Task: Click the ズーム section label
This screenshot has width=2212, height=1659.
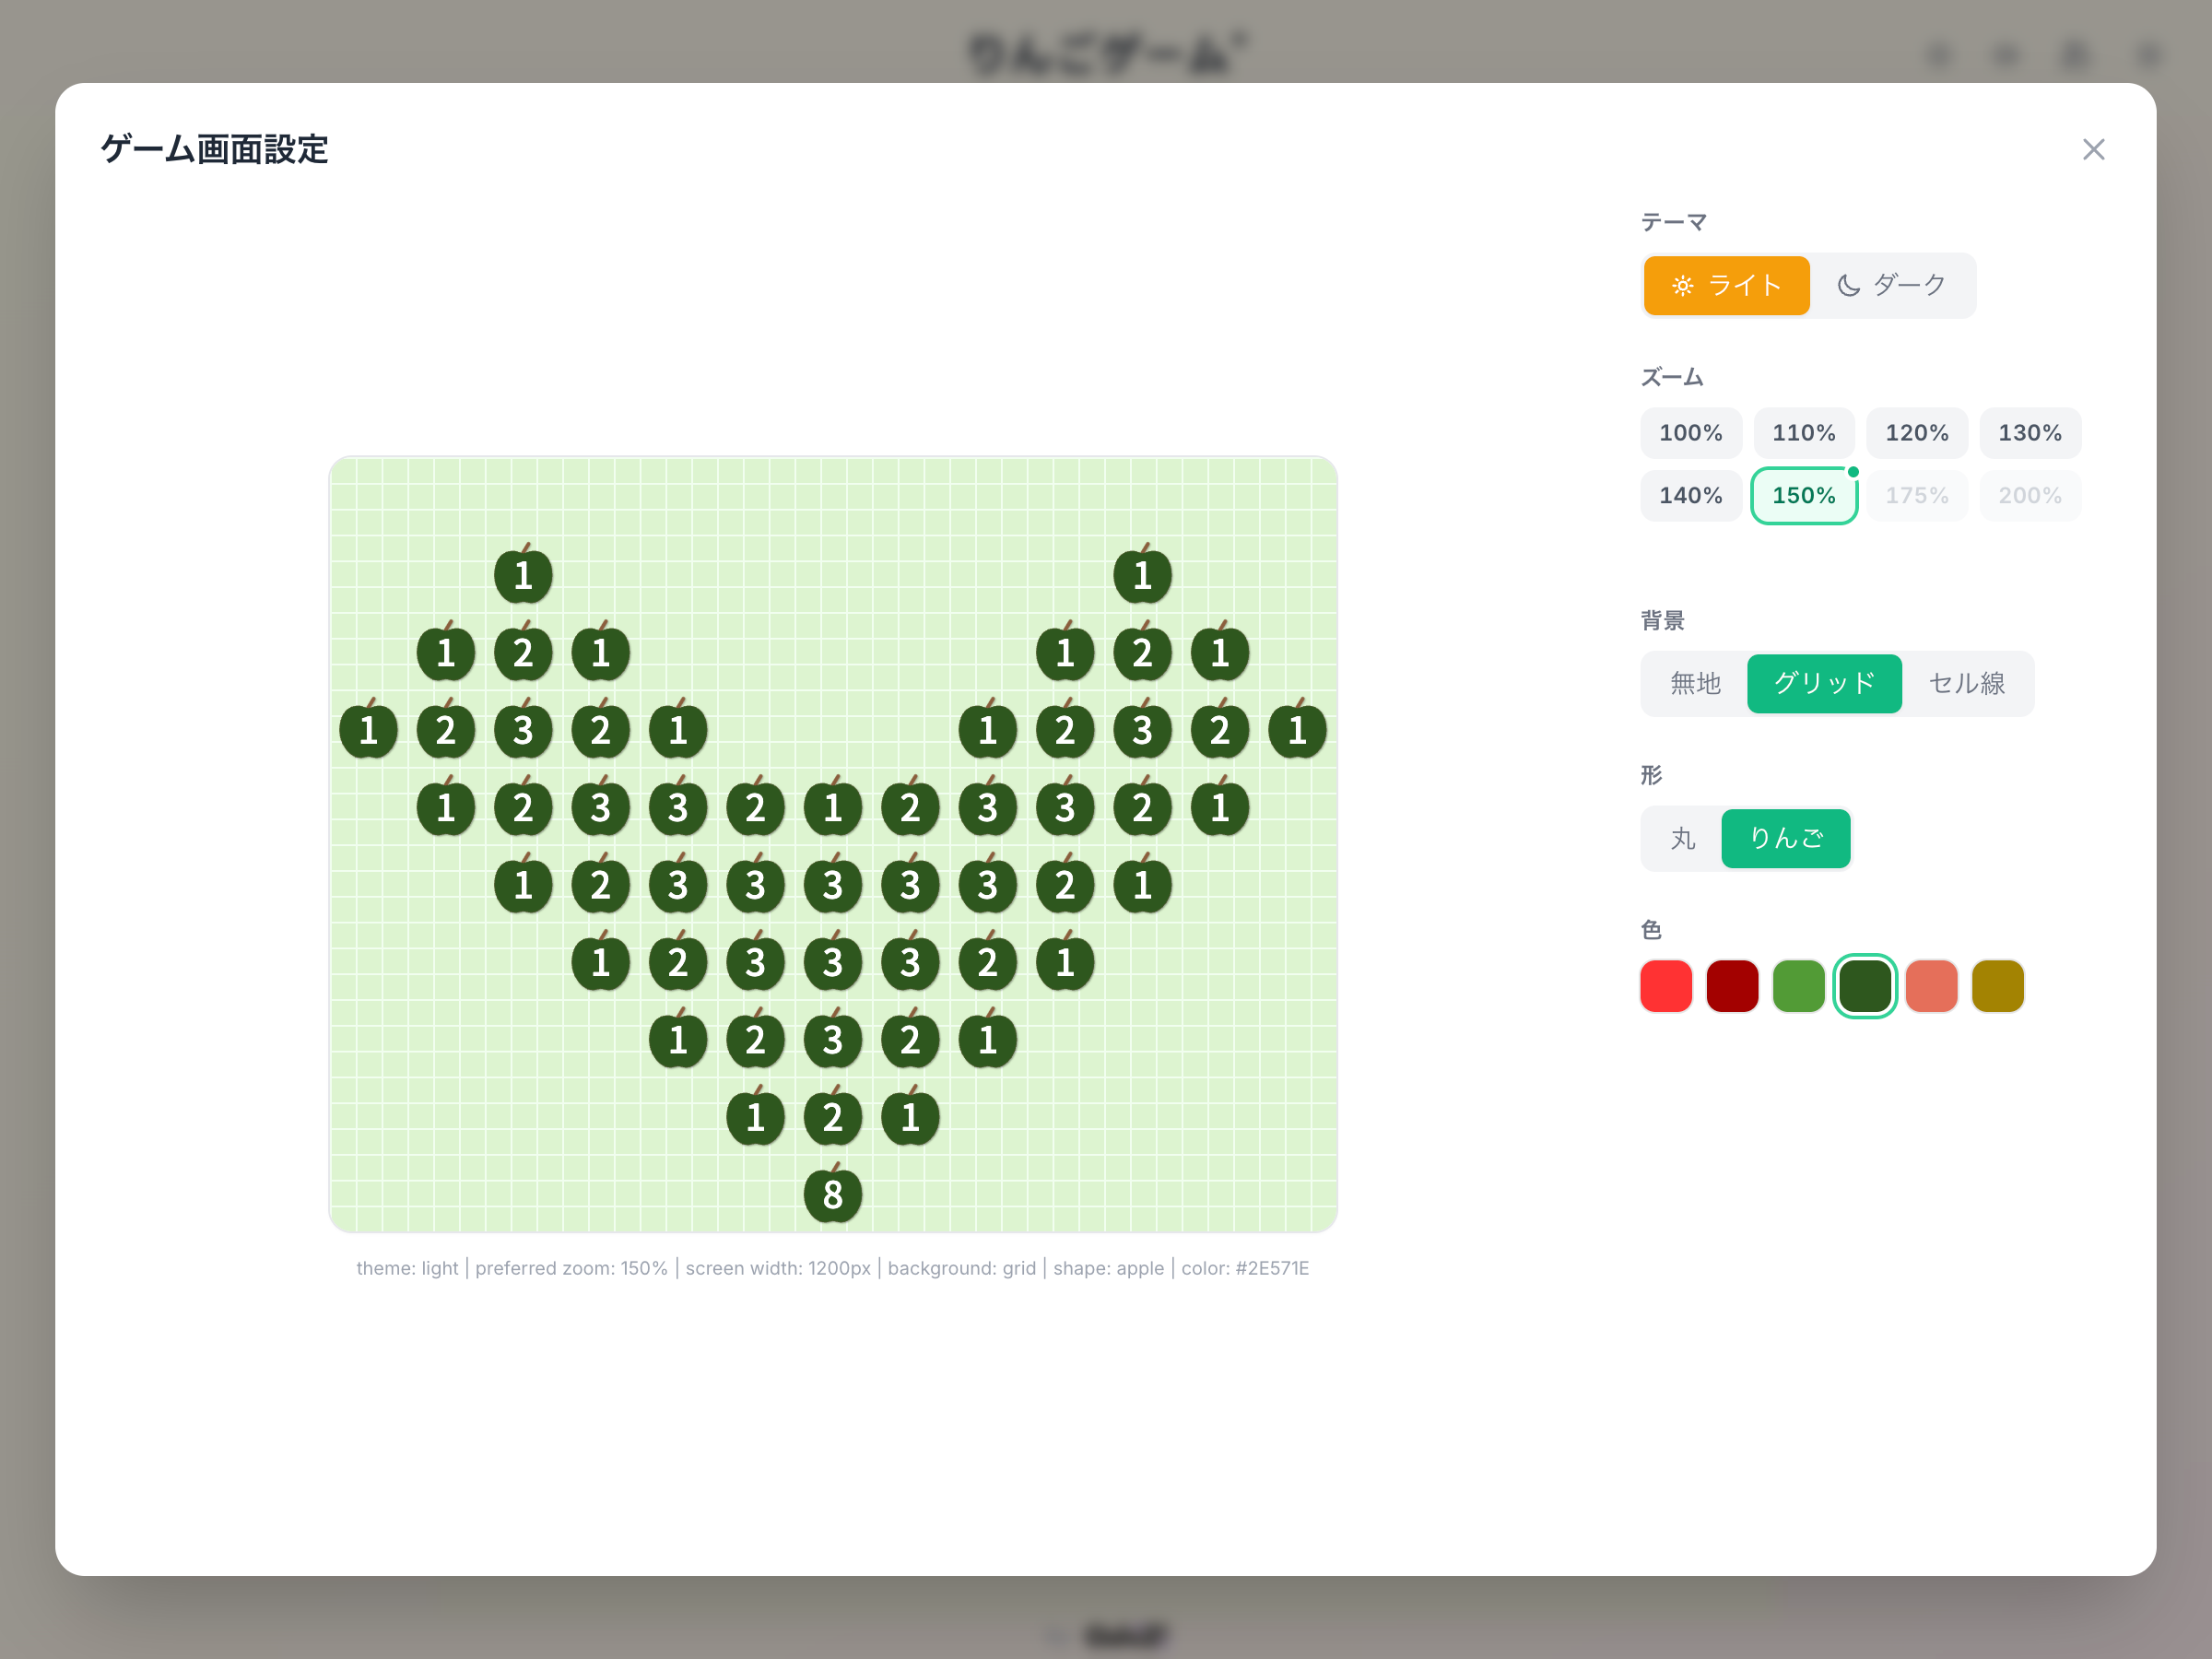Action: 1672,377
